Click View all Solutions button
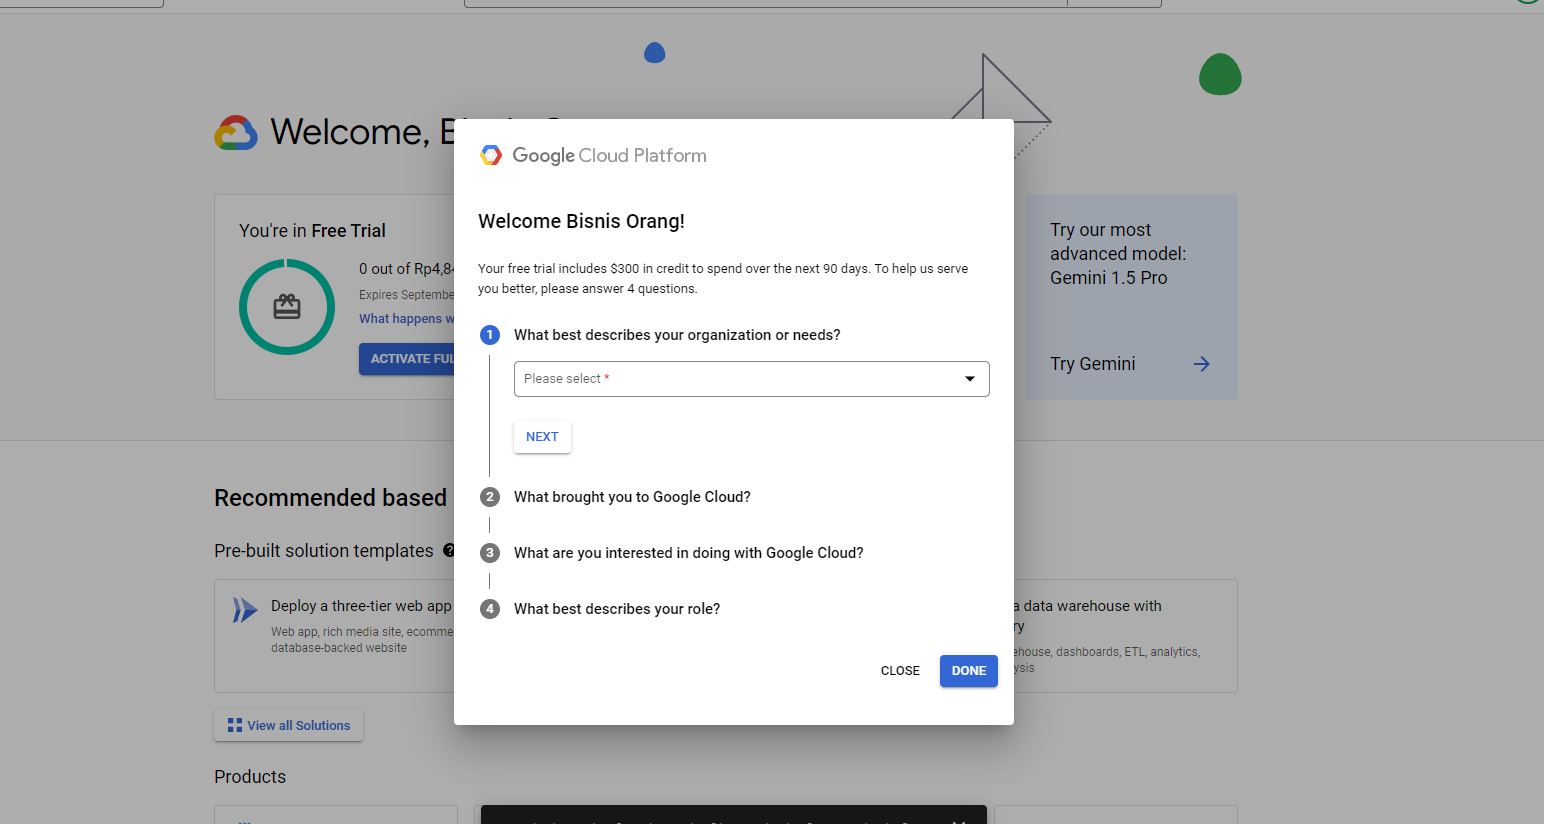Viewport: 1544px width, 824px height. (288, 726)
